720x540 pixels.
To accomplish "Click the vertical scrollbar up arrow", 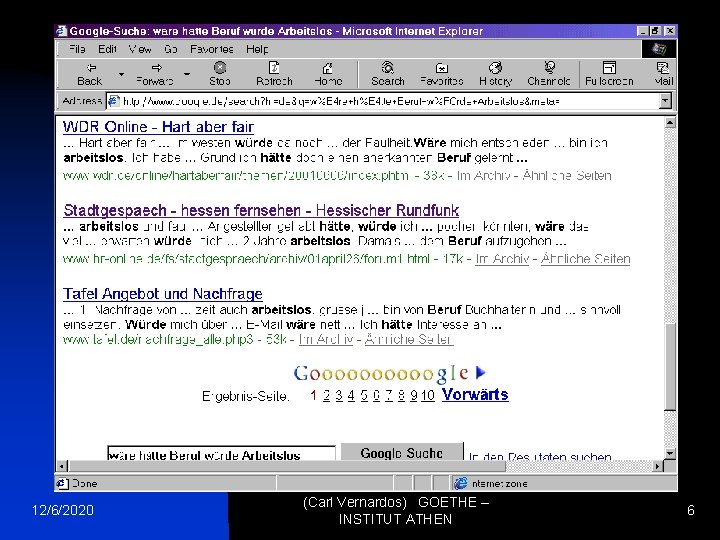I will point(670,122).
